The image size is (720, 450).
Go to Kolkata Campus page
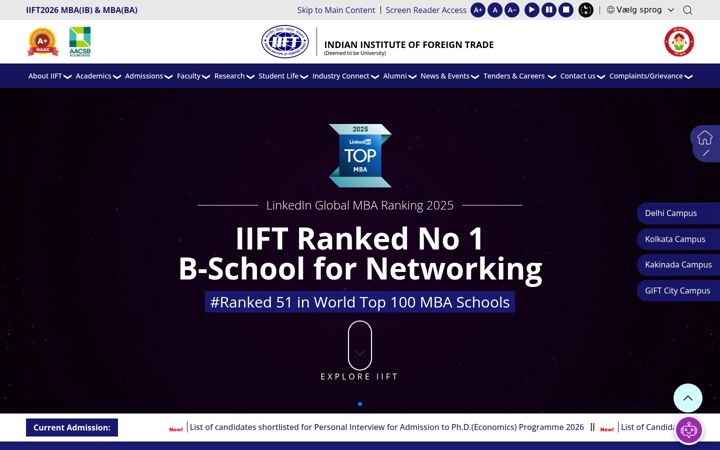678,239
